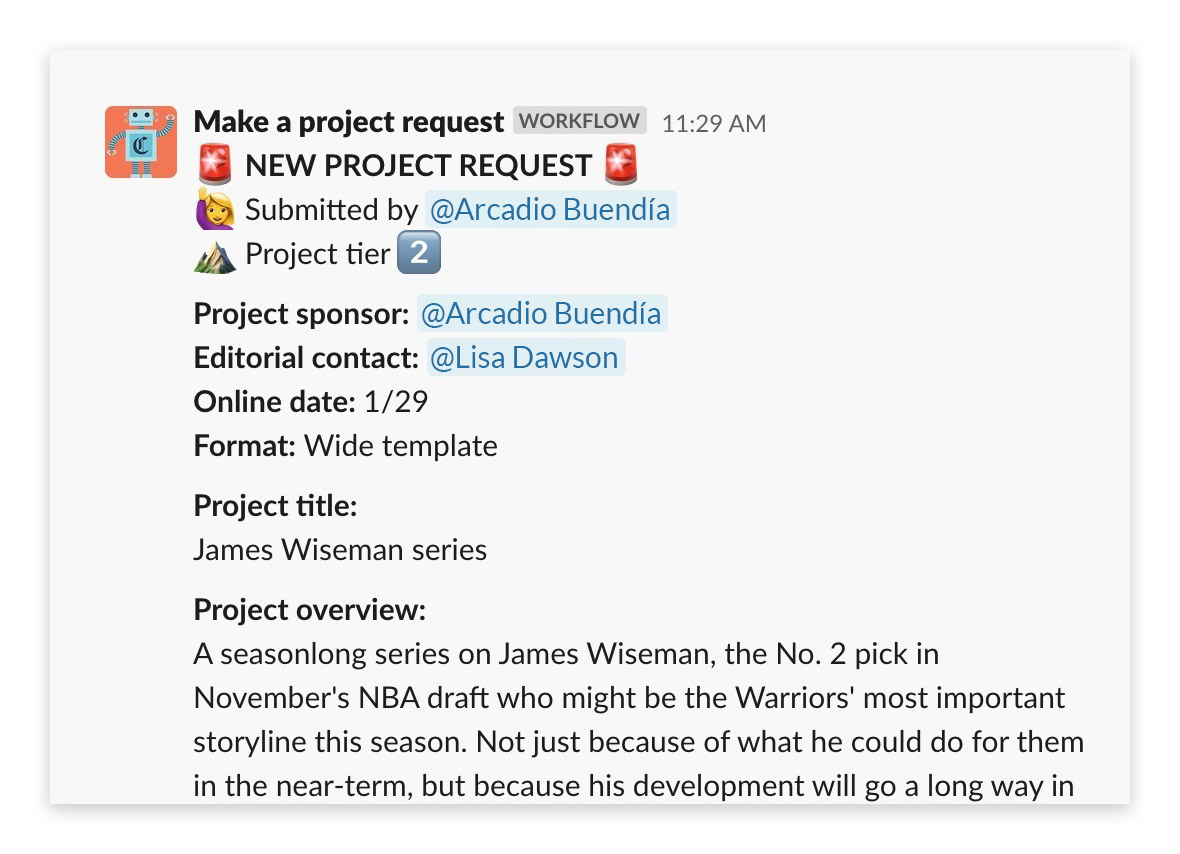Screen dimensions: 1180x854
Task: Open @Arcadio Buendía mention under Project sponsor
Action: pos(541,314)
